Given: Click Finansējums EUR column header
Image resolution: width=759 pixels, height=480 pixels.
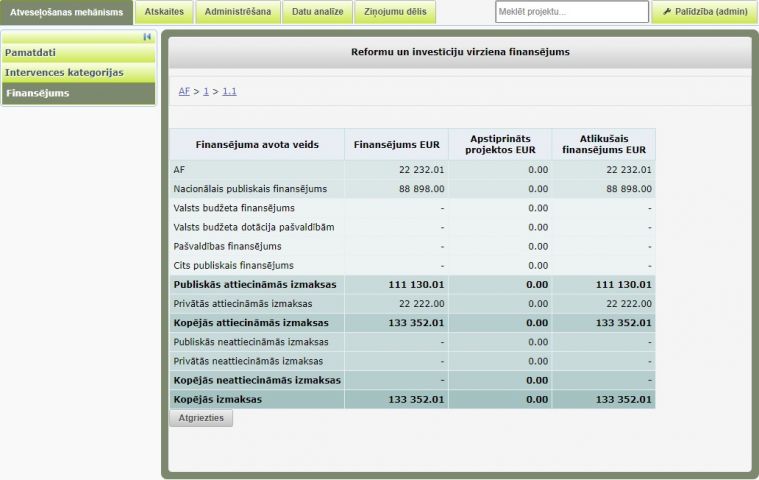Looking at the screenshot, I should pos(396,144).
